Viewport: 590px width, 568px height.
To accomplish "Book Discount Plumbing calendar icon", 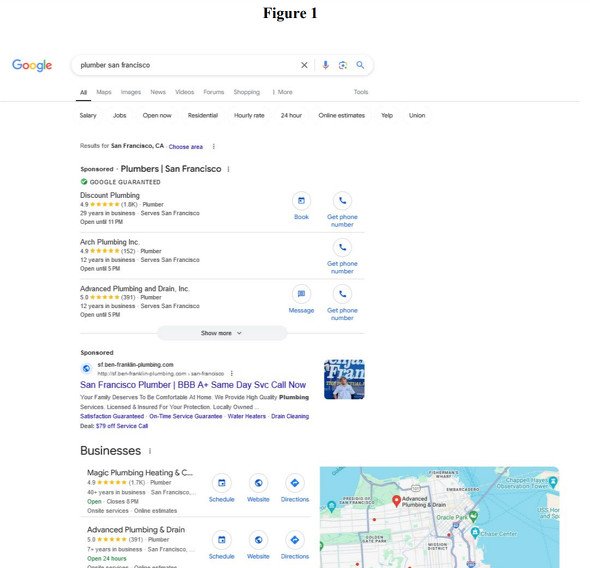I will click(x=301, y=201).
